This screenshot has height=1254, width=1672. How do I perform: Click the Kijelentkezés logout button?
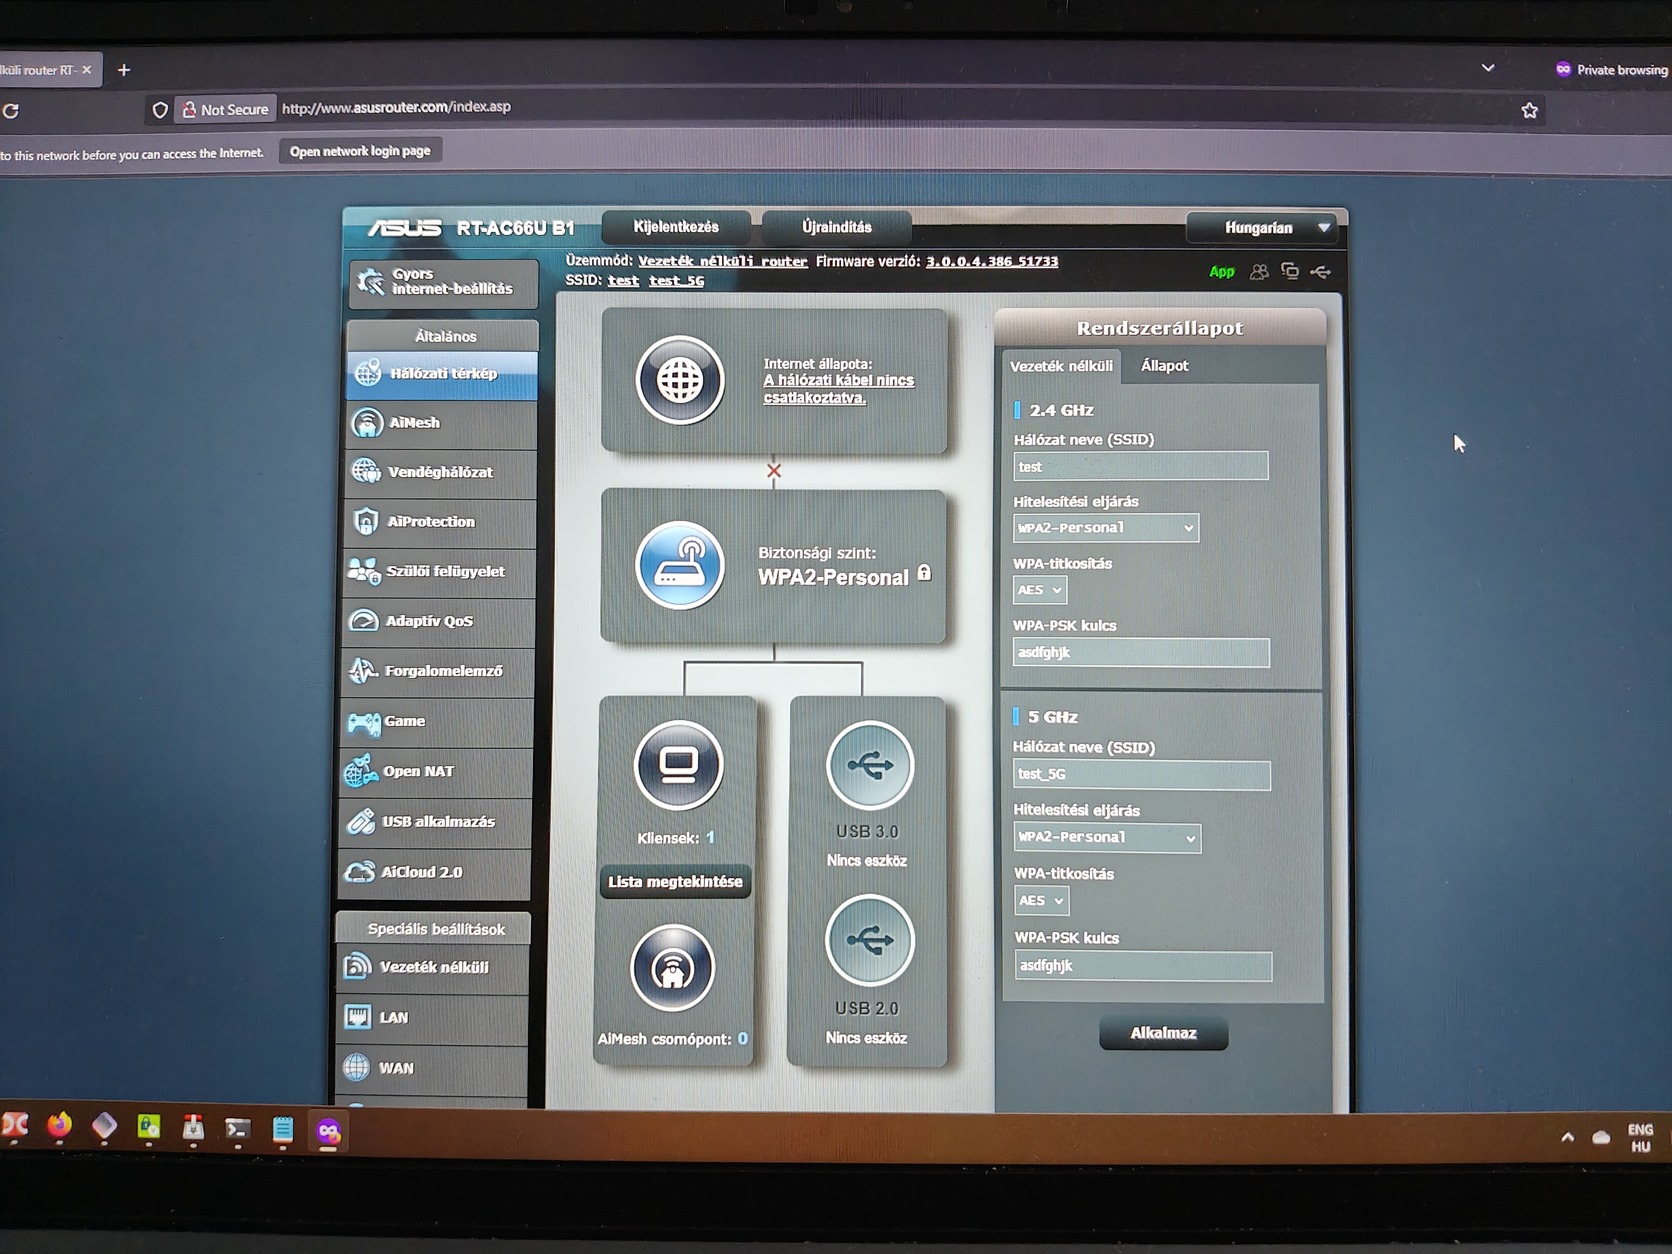pyautogui.click(x=676, y=227)
